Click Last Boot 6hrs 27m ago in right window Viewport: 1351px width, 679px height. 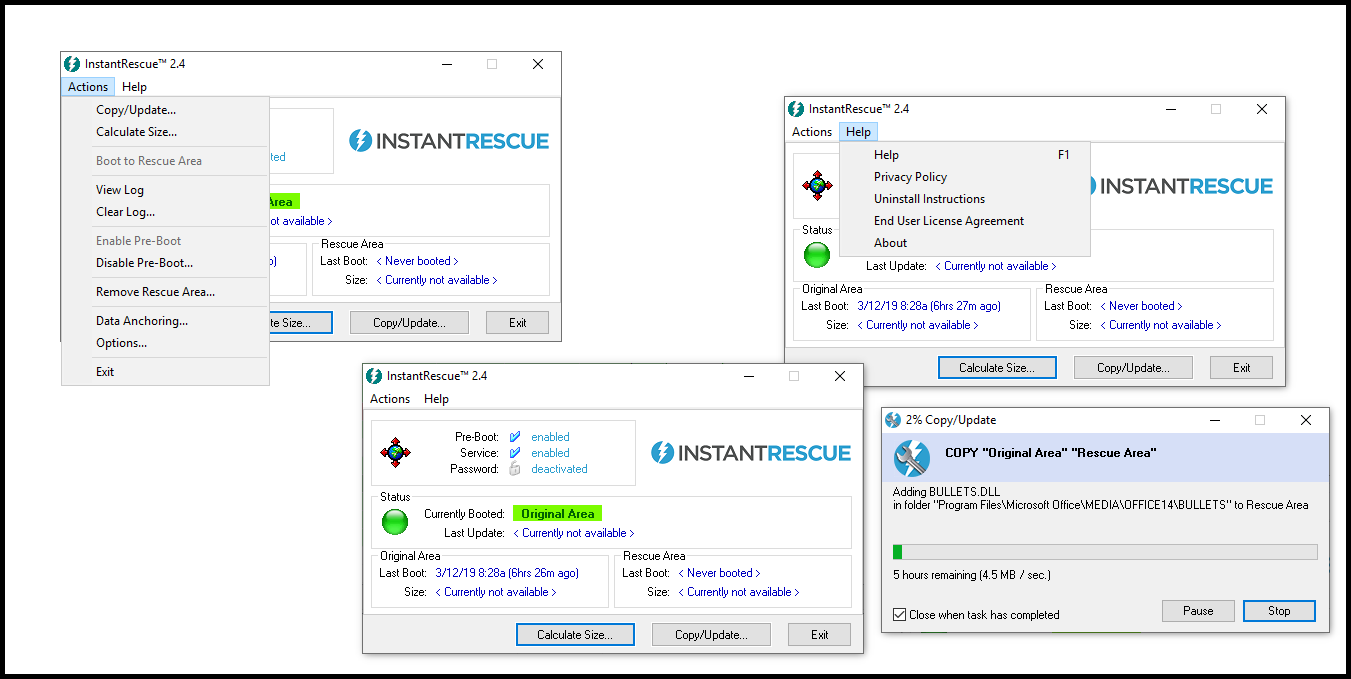click(x=929, y=306)
